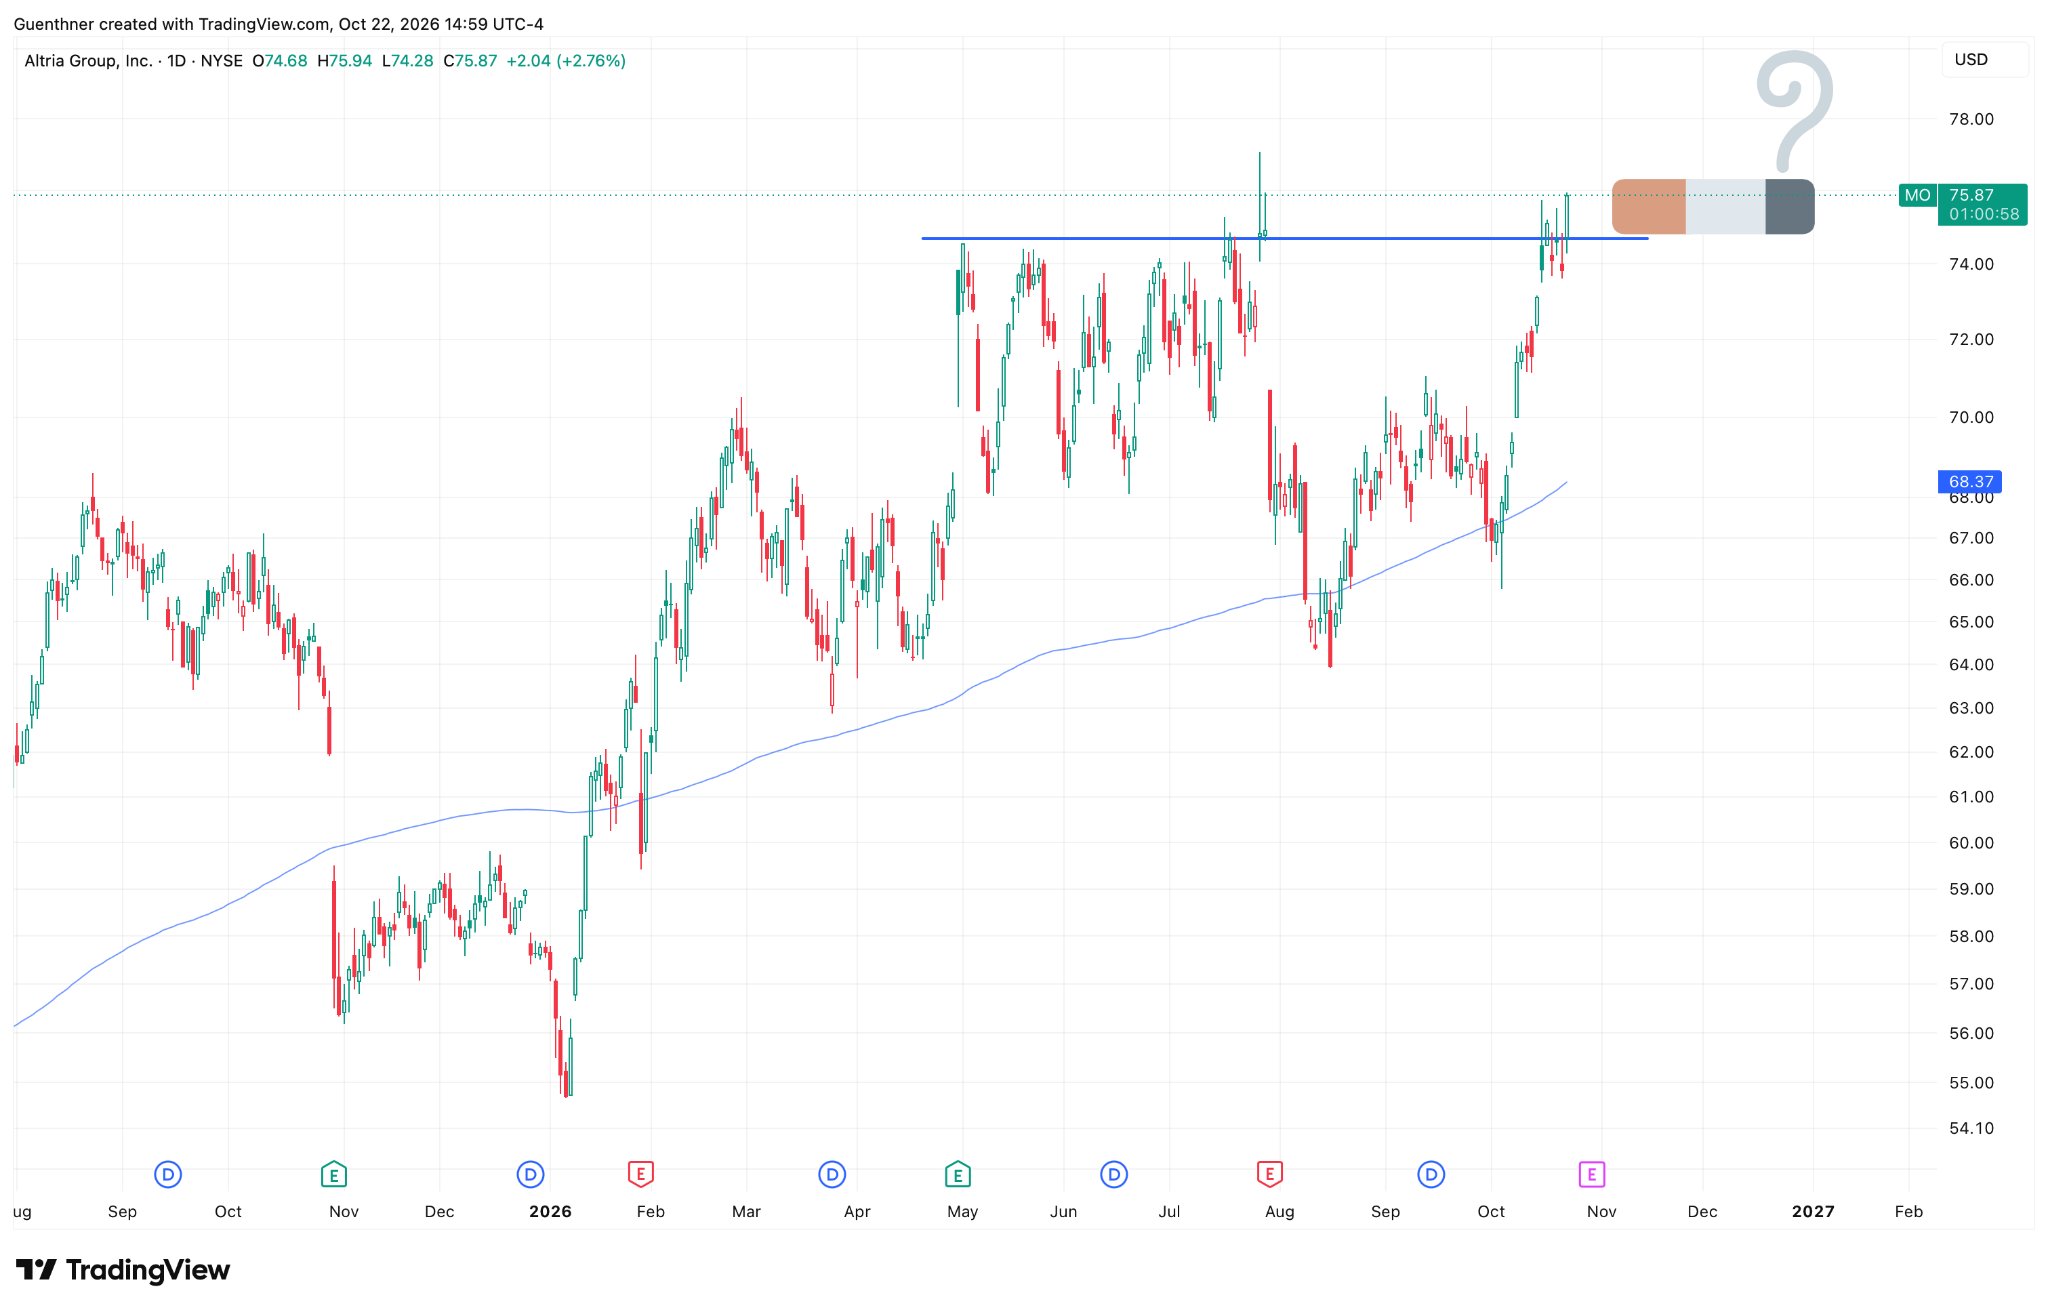Select the dividend D marker near Apr
2048x1311 pixels.
pos(832,1174)
